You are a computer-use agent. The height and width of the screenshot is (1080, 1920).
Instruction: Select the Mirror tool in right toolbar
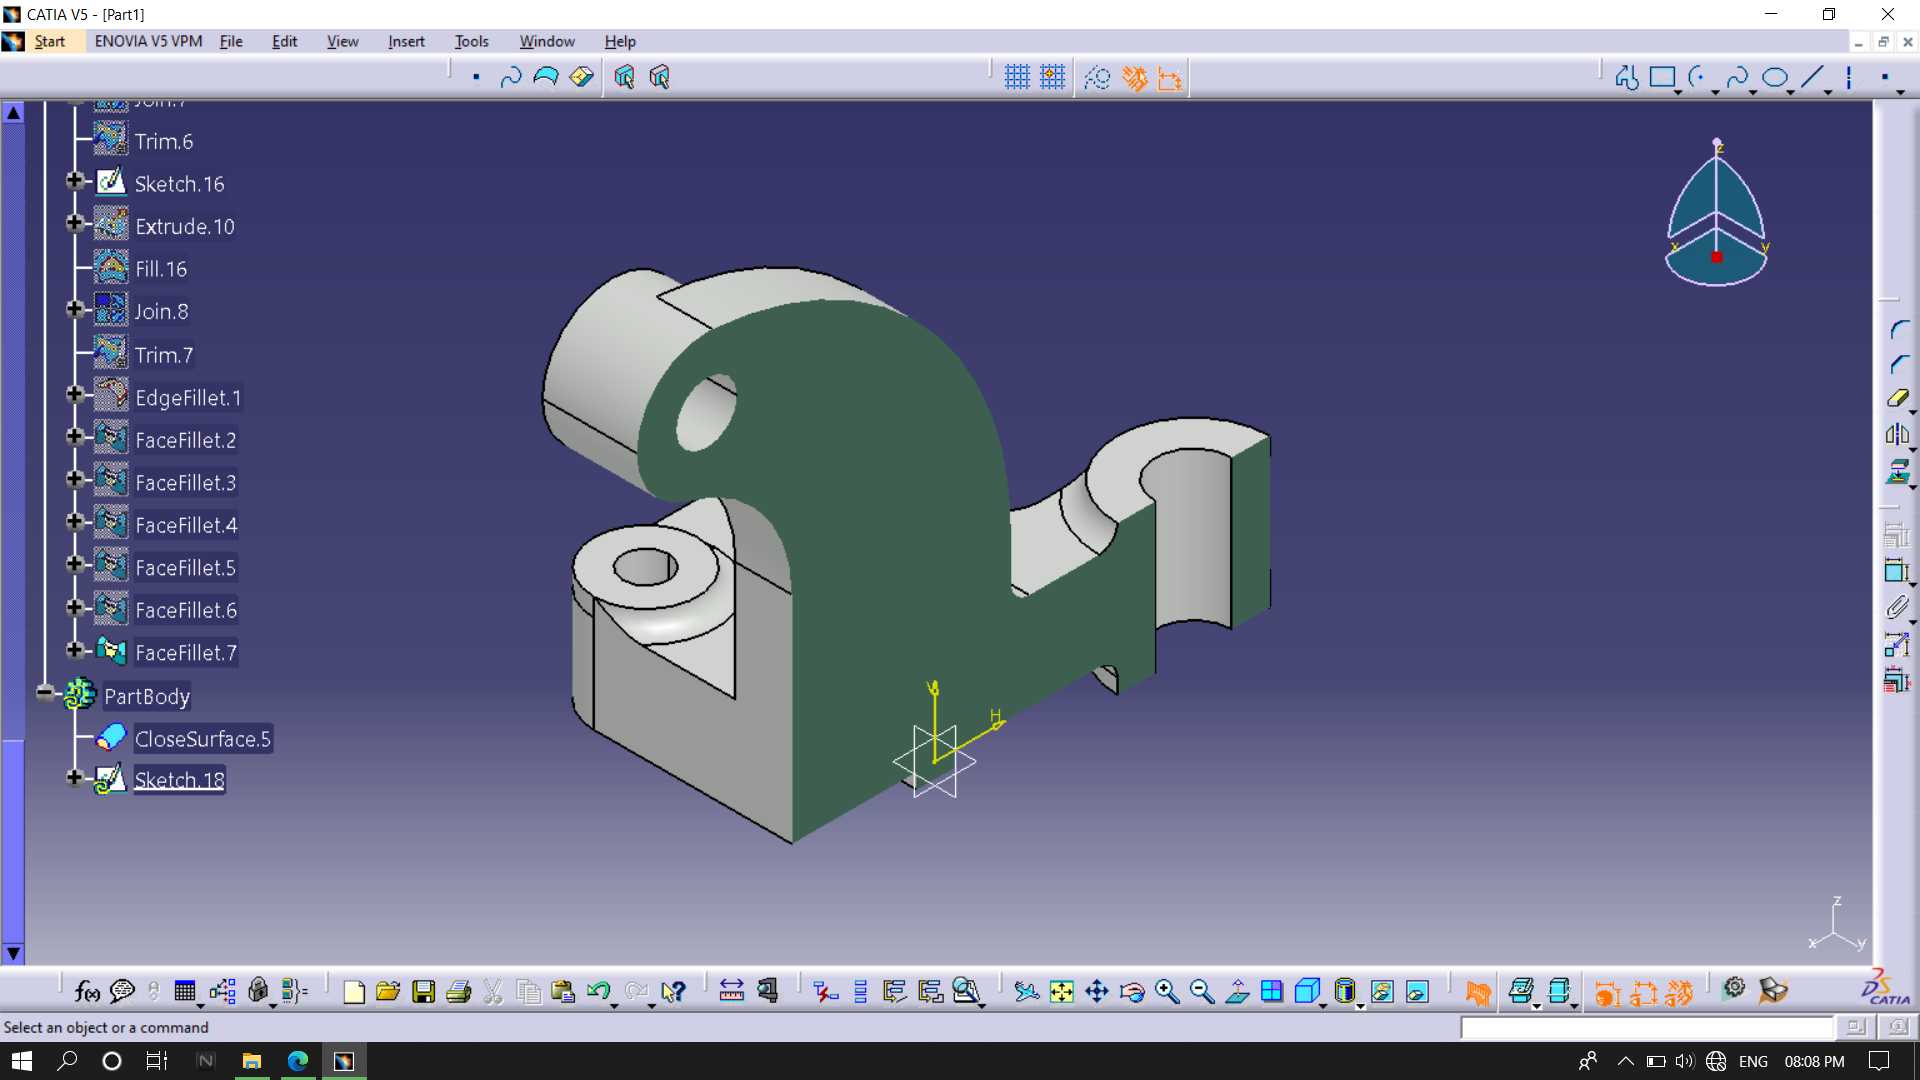(1897, 434)
